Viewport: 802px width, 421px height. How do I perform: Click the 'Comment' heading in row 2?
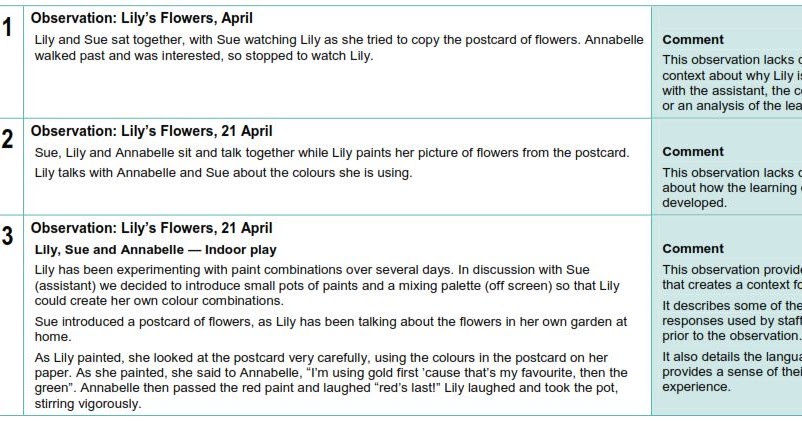[x=693, y=152]
